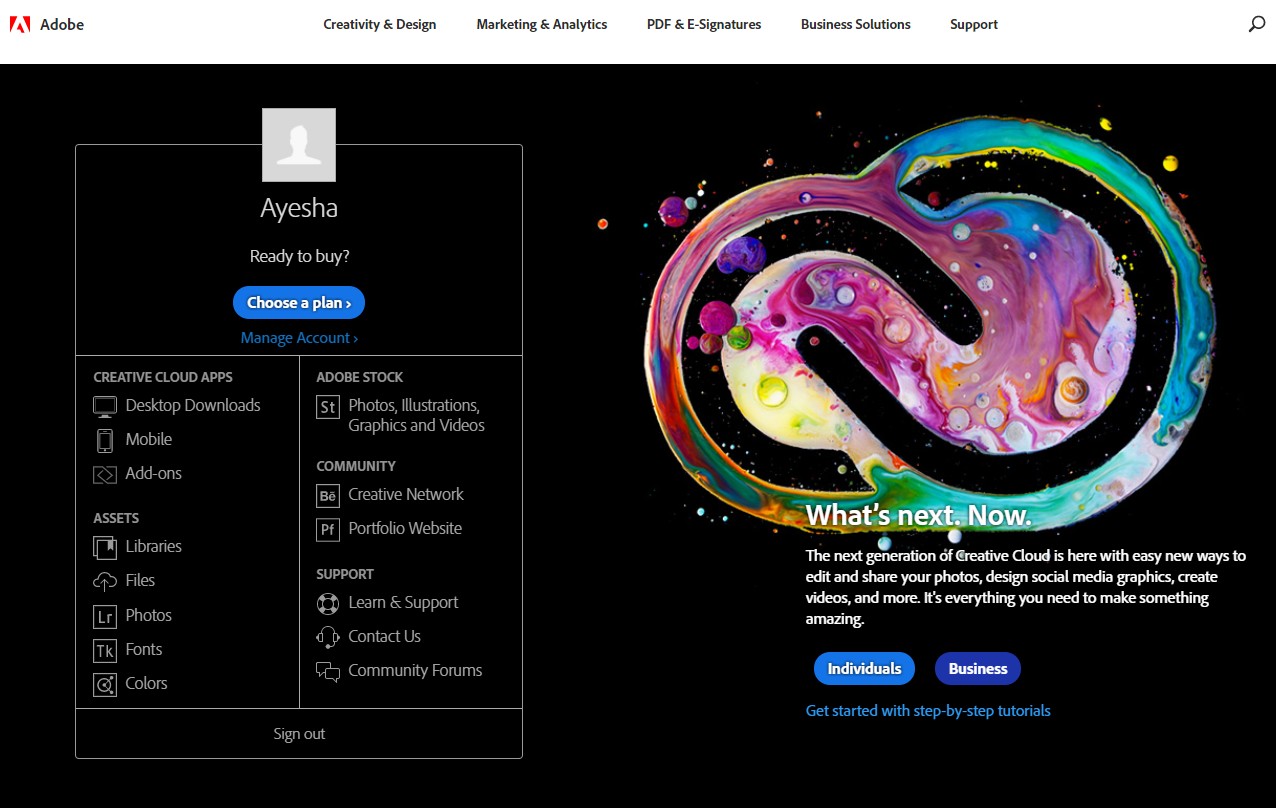Screen dimensions: 1276x808
Task: Open the step-by-step tutorials link
Action: point(927,710)
